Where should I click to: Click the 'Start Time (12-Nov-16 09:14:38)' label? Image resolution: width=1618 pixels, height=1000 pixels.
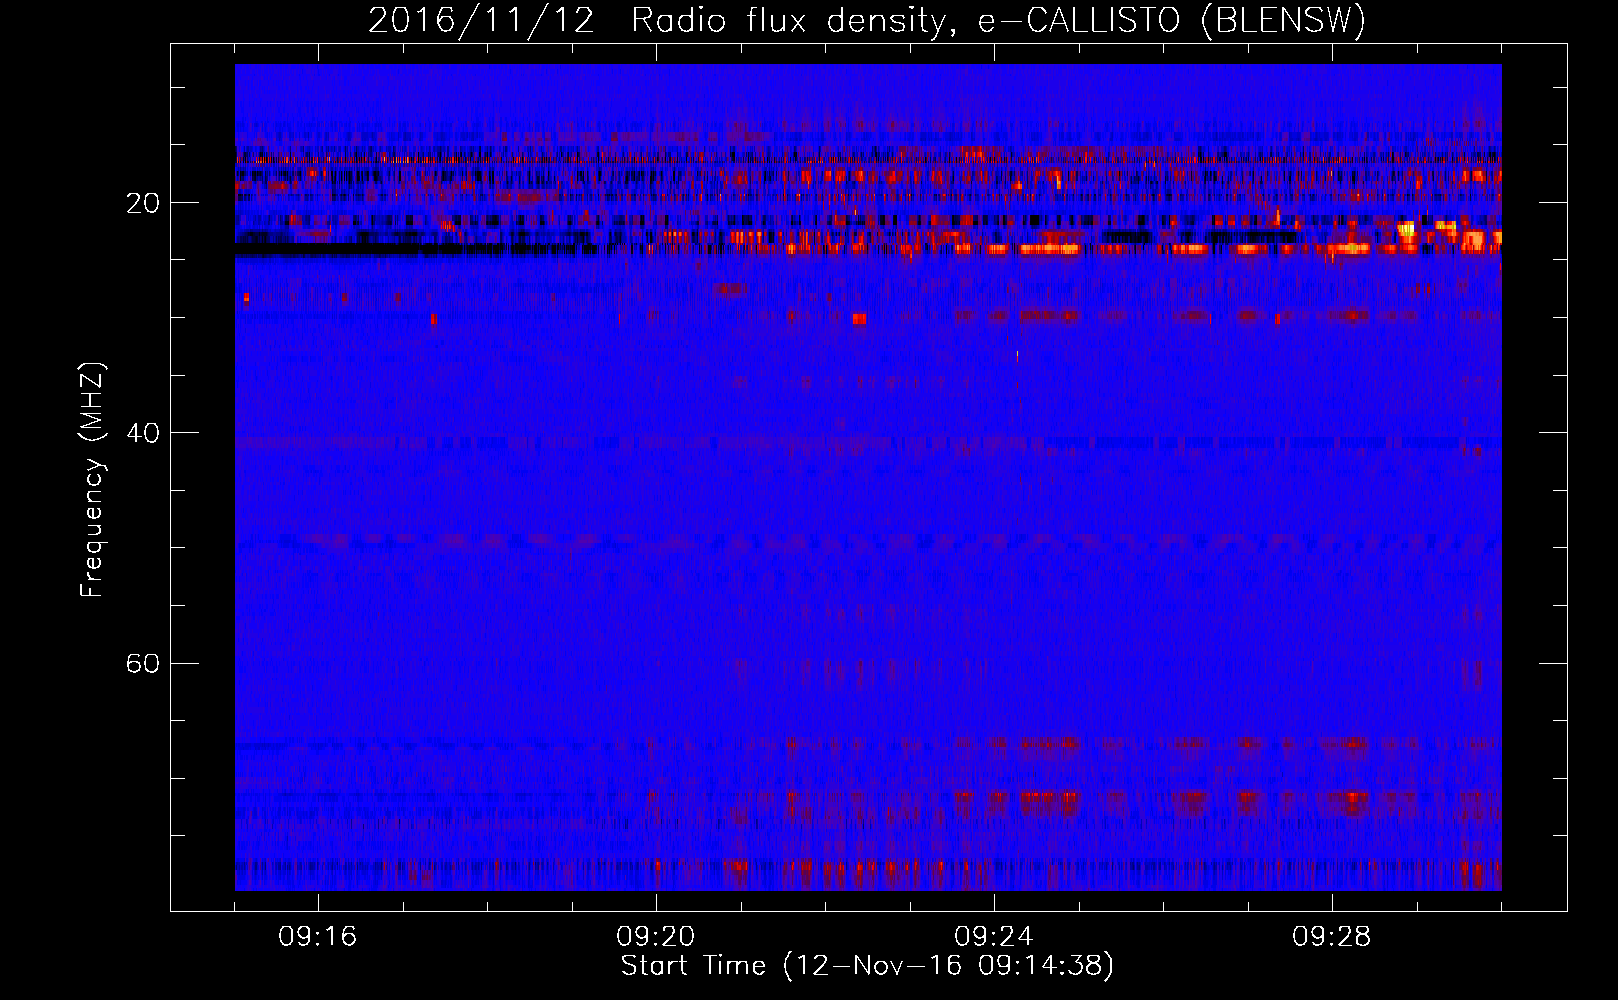coord(867,966)
